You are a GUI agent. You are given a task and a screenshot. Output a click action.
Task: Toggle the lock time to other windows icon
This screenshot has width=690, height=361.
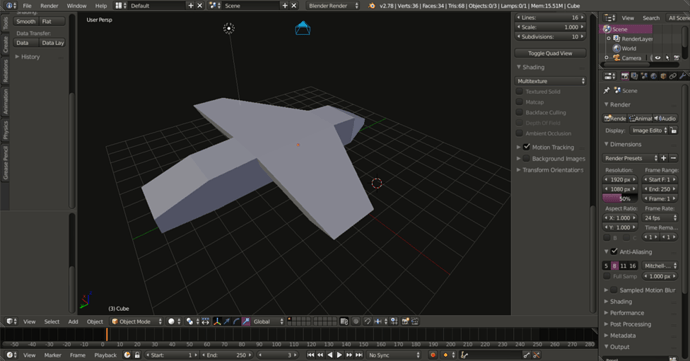[x=137, y=355]
